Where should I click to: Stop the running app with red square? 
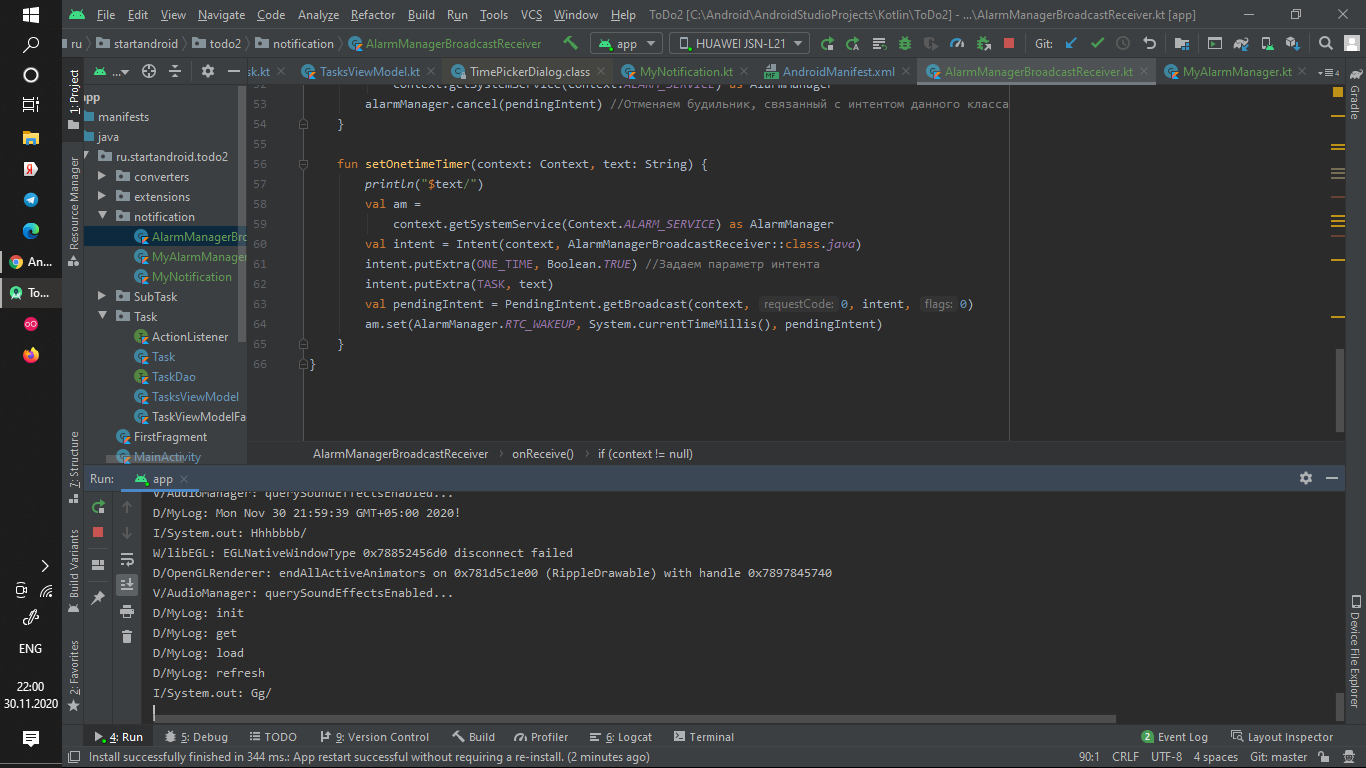pos(1009,43)
